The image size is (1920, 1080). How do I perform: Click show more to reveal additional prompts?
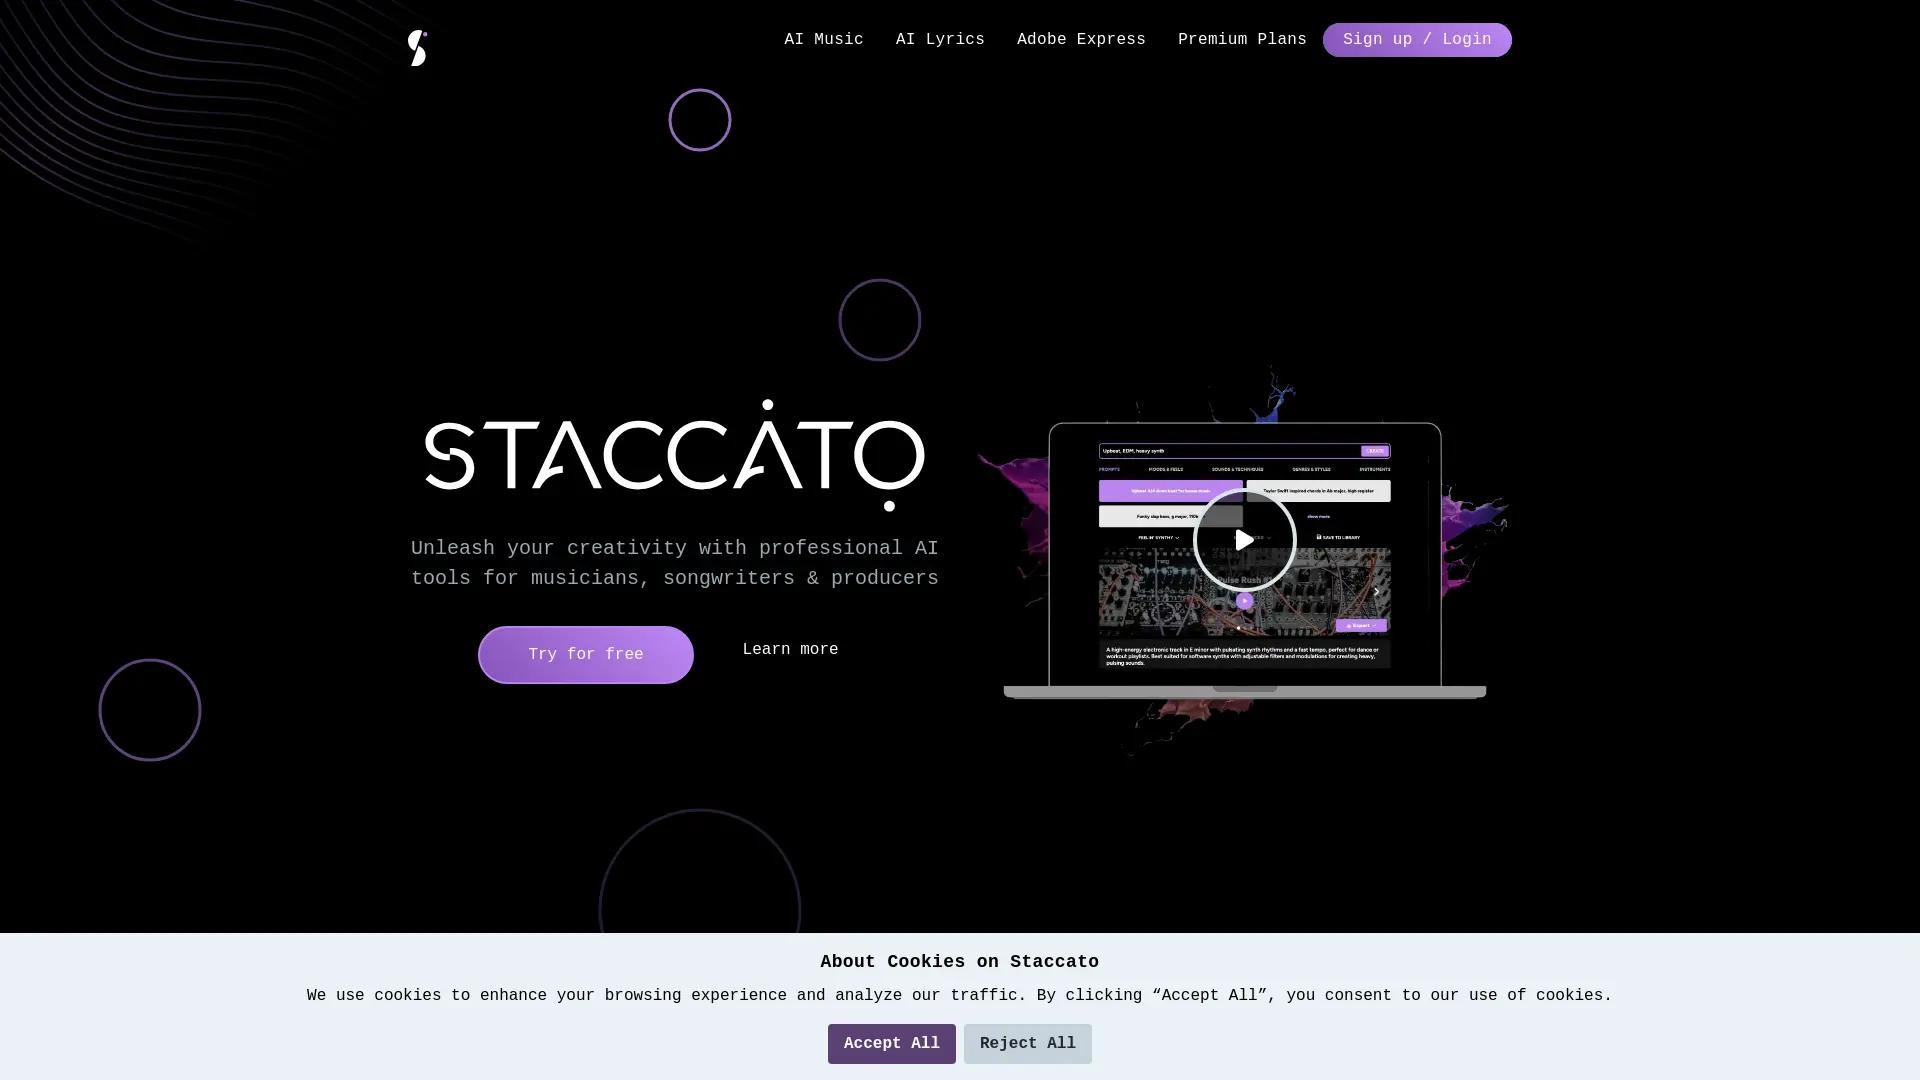point(1319,516)
